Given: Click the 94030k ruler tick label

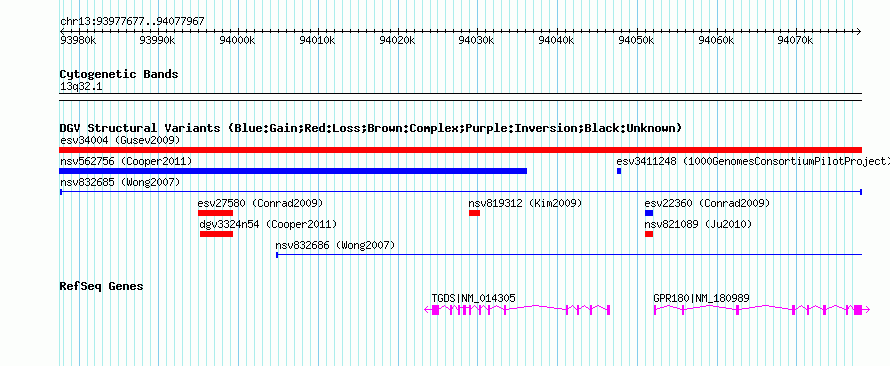Looking at the screenshot, I should (x=477, y=41).
